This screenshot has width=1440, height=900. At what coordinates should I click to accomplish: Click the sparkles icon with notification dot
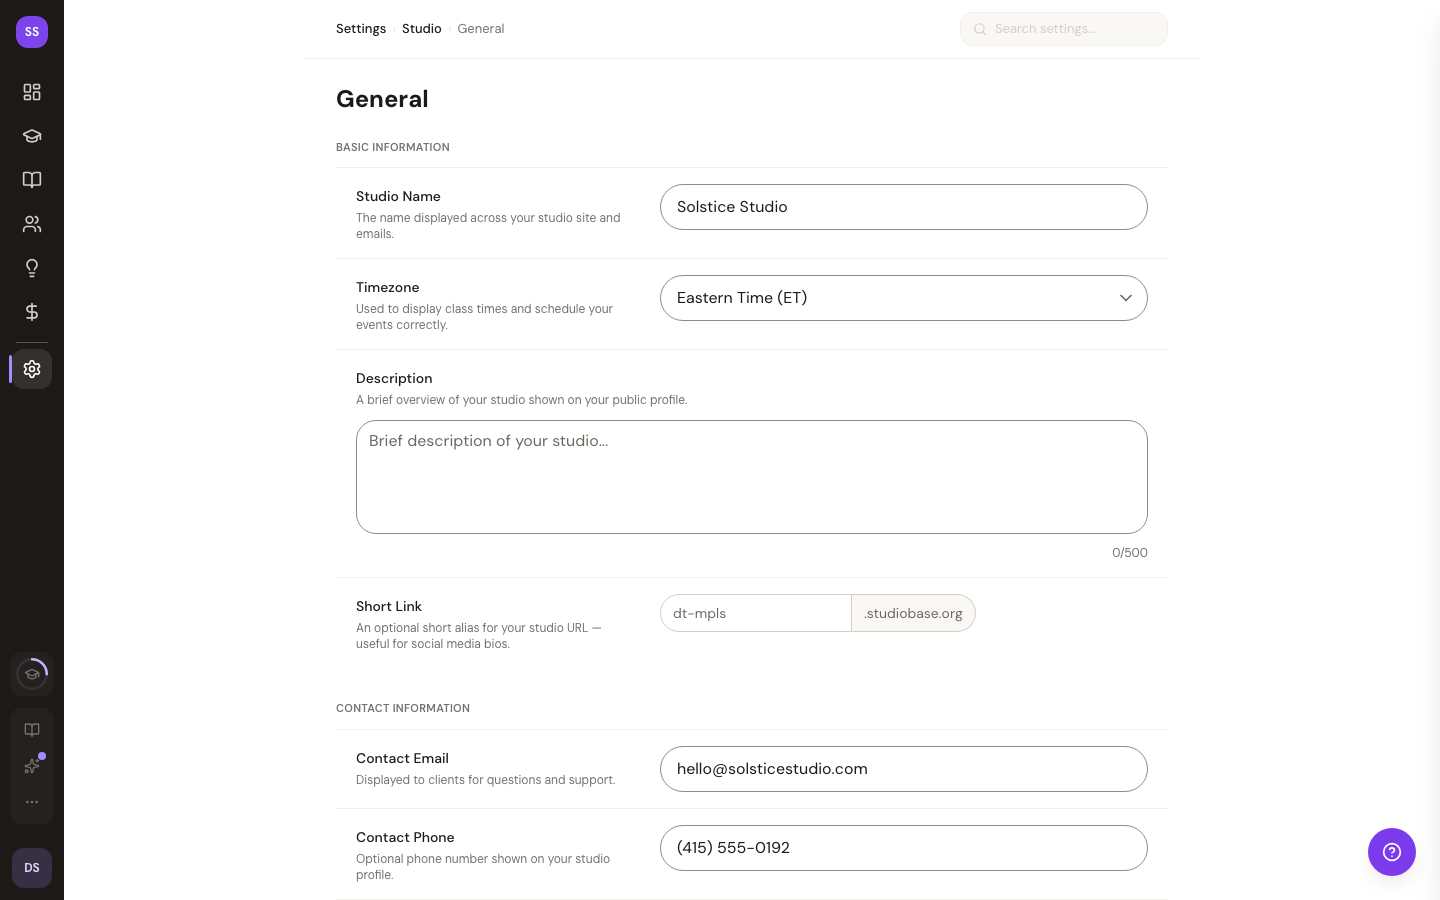[32, 766]
